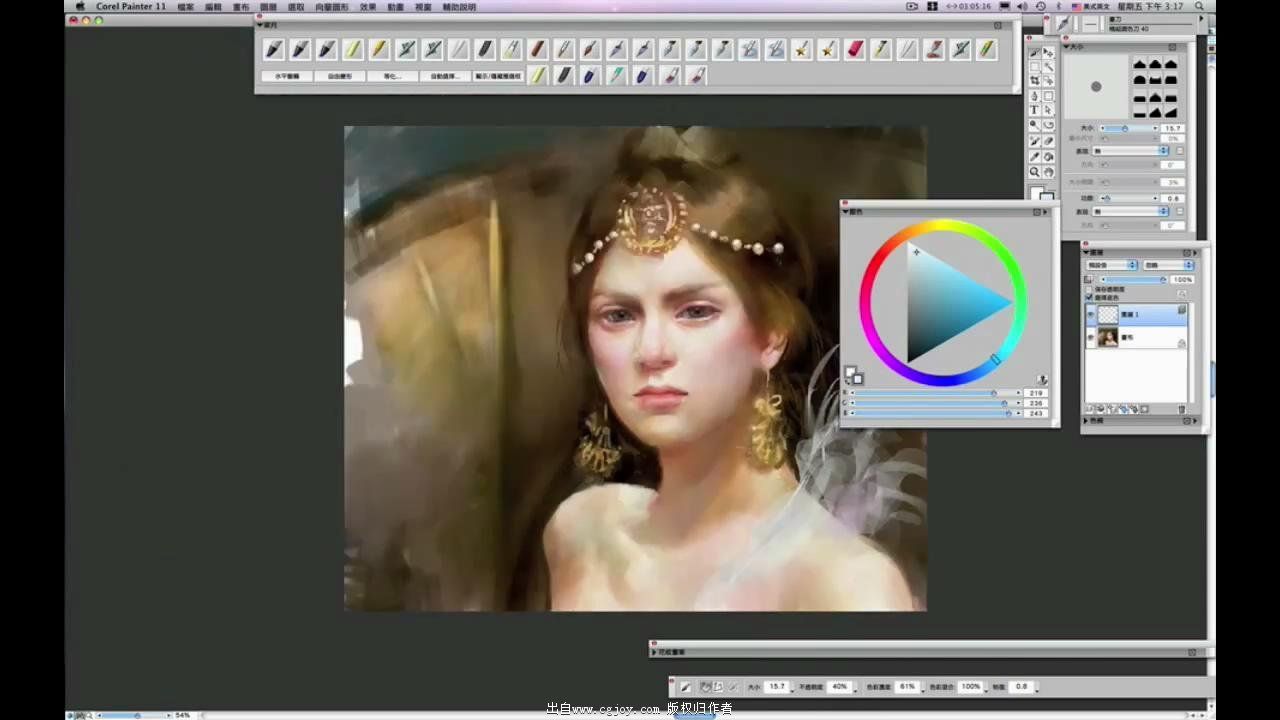
Task: Open the size expression dropdown
Action: tap(1130, 150)
